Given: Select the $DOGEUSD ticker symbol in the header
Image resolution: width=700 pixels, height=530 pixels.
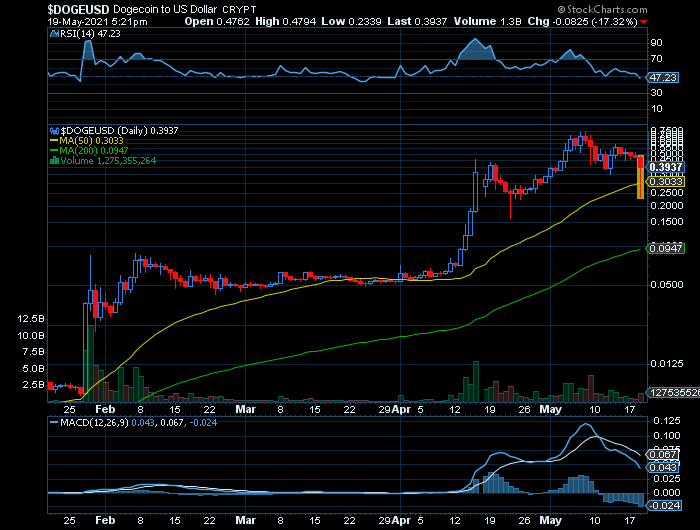Looking at the screenshot, I should point(78,9).
